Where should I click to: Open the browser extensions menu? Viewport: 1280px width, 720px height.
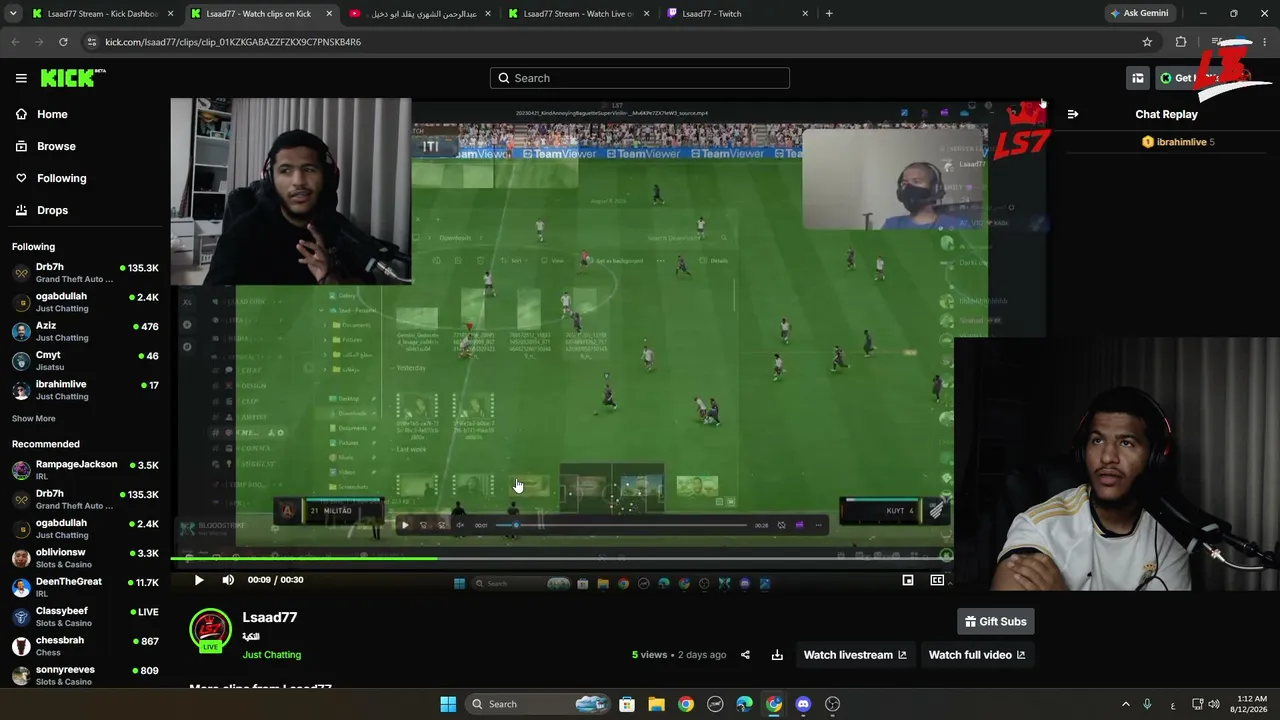pyautogui.click(x=1181, y=42)
